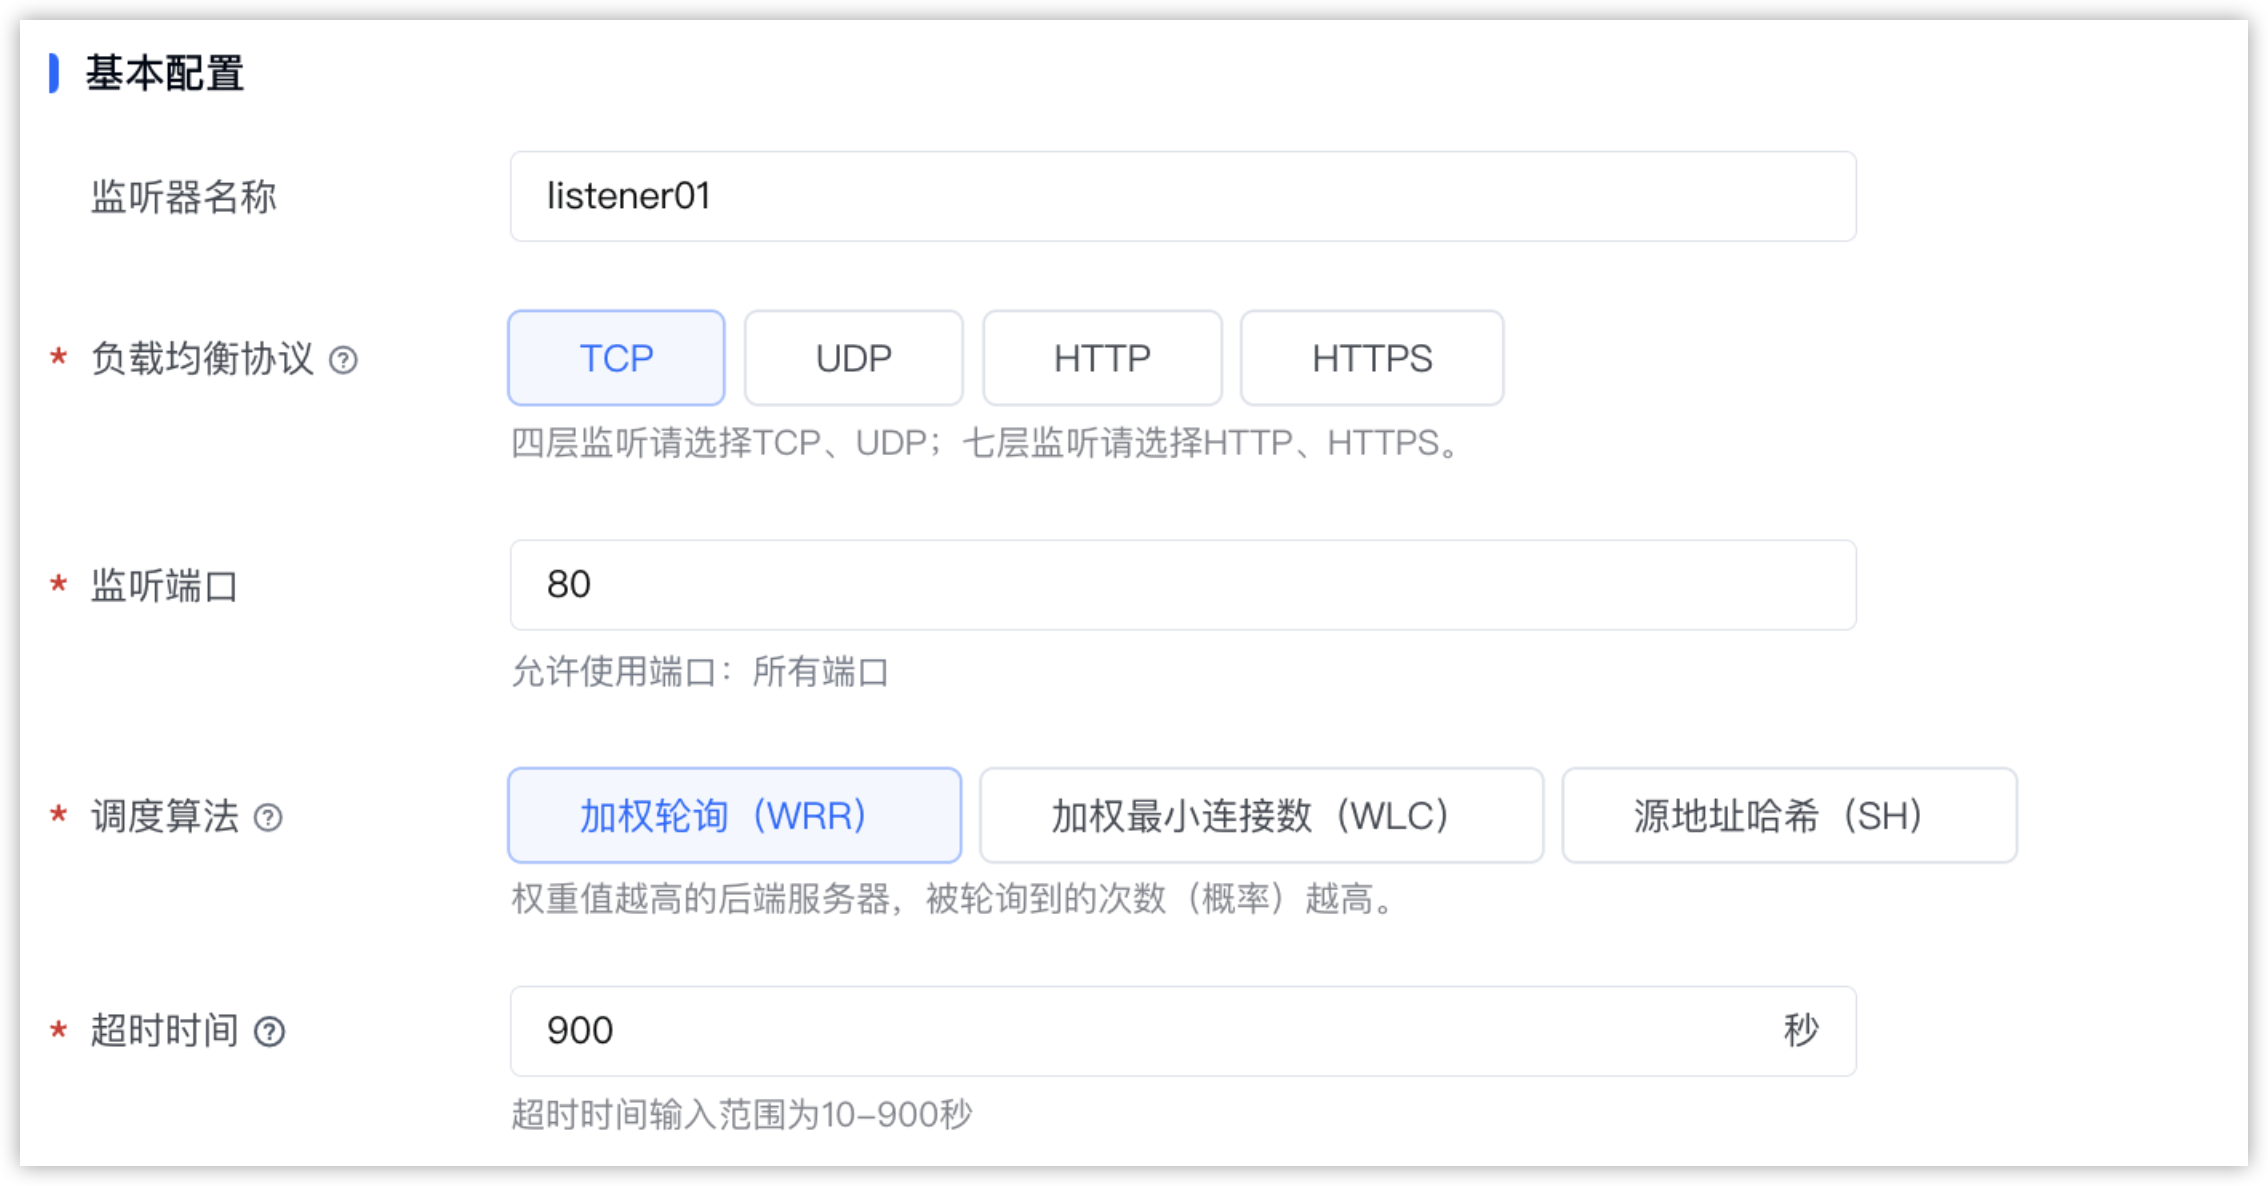The width and height of the screenshot is (2268, 1186).
Task: Click the 秒 unit suffix
Action: pos(1801,1030)
